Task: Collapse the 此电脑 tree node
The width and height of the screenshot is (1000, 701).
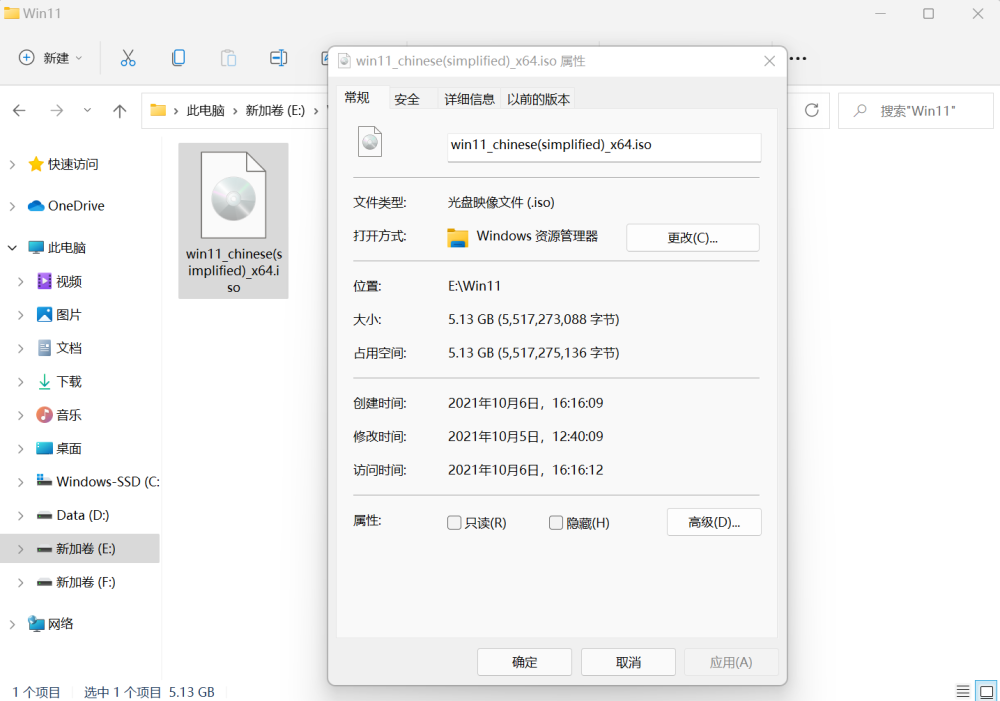Action: [x=12, y=247]
